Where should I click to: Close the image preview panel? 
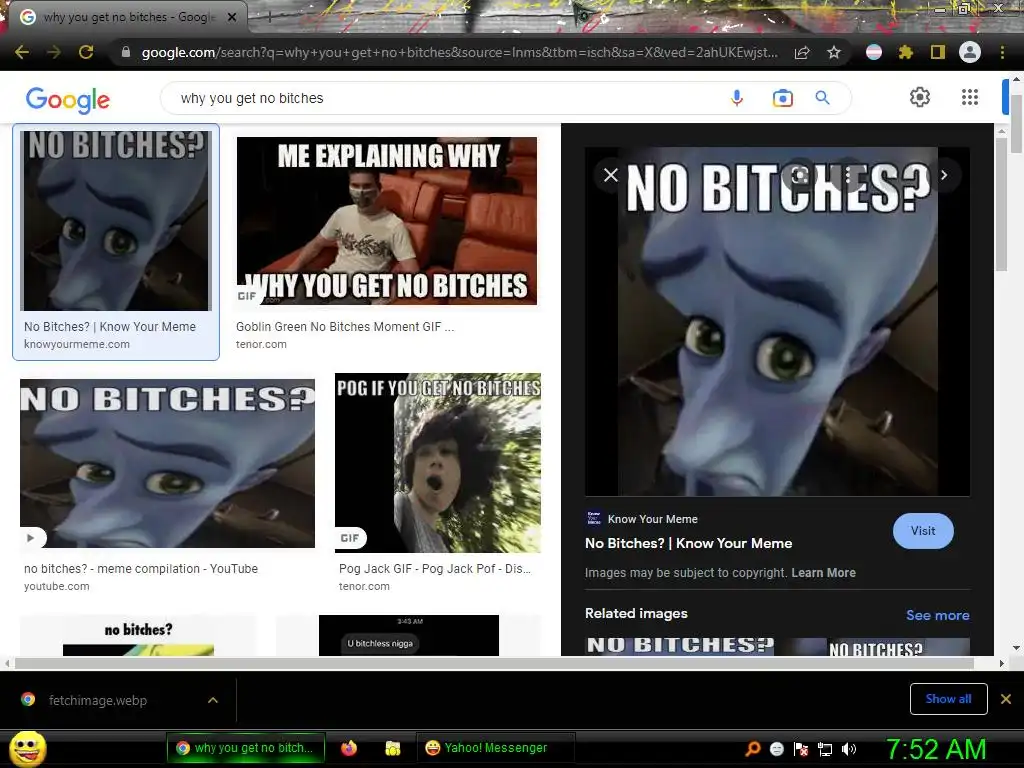click(x=611, y=175)
